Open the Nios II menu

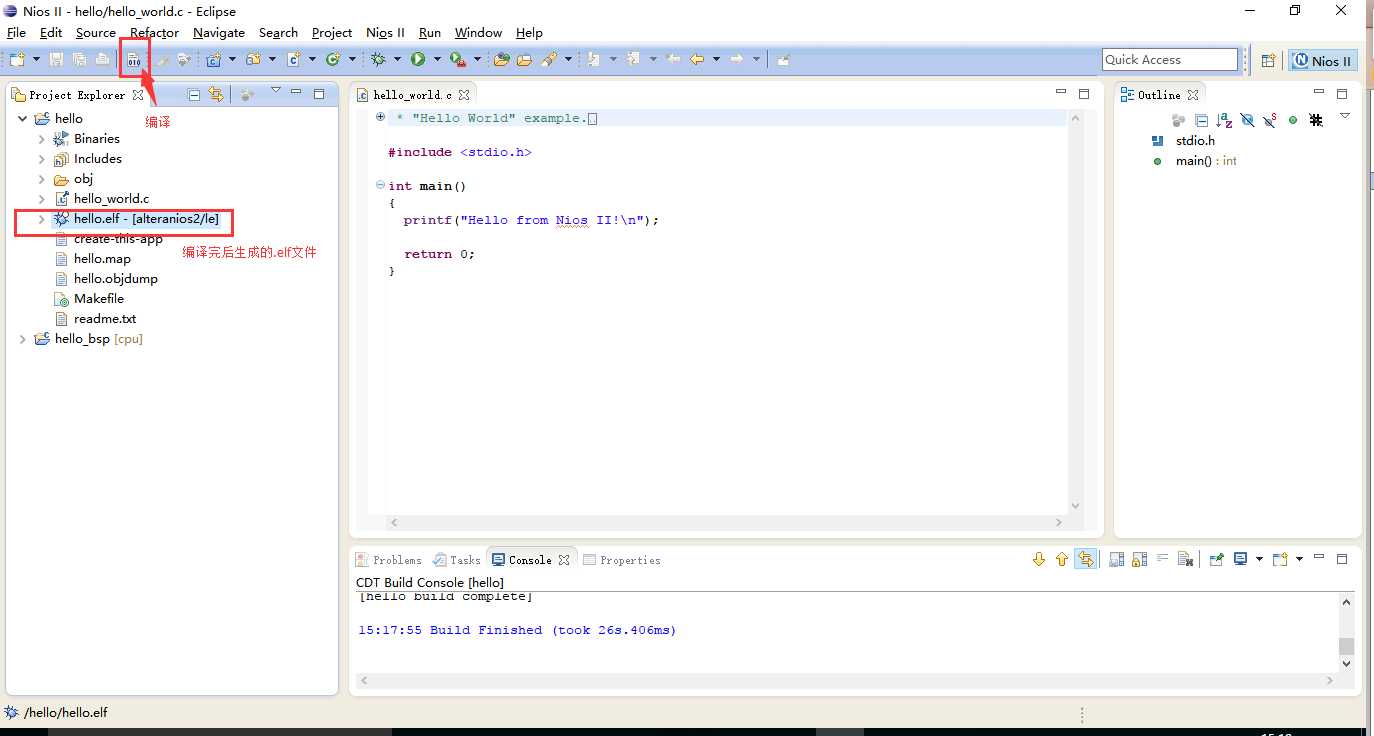385,33
